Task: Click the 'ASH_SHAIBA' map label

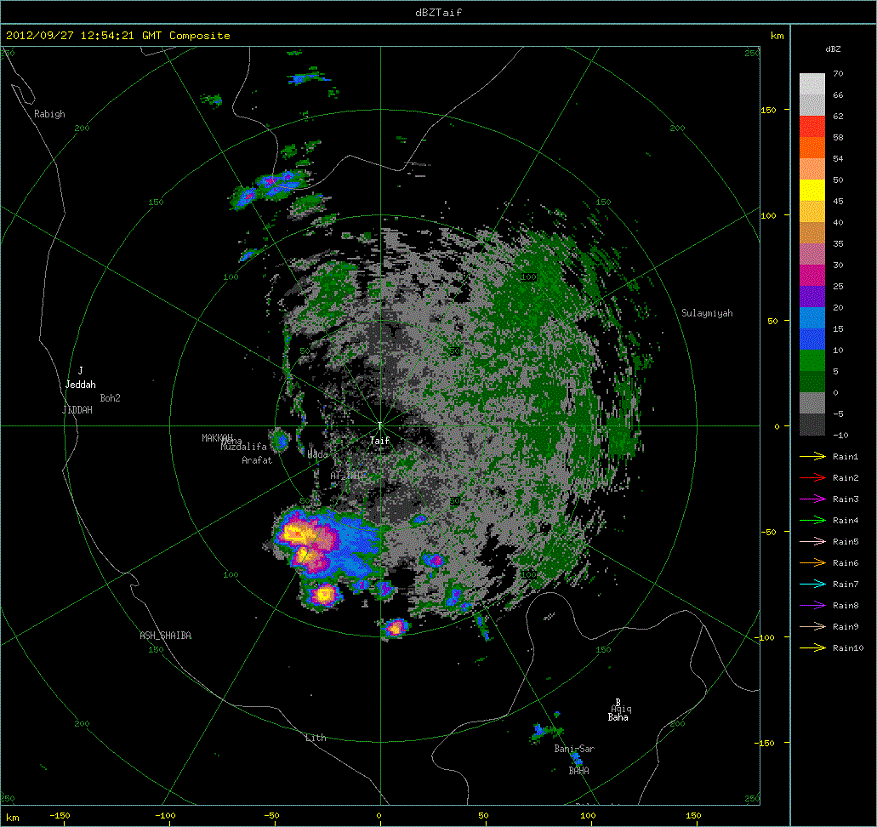Action: (166, 635)
